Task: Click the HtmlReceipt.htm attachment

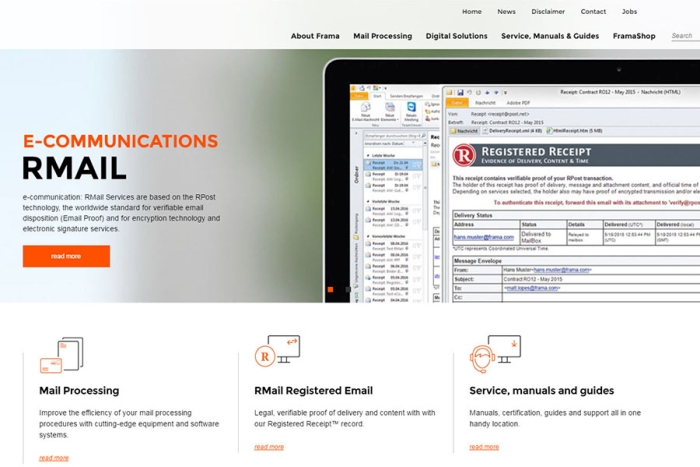Action: point(575,131)
